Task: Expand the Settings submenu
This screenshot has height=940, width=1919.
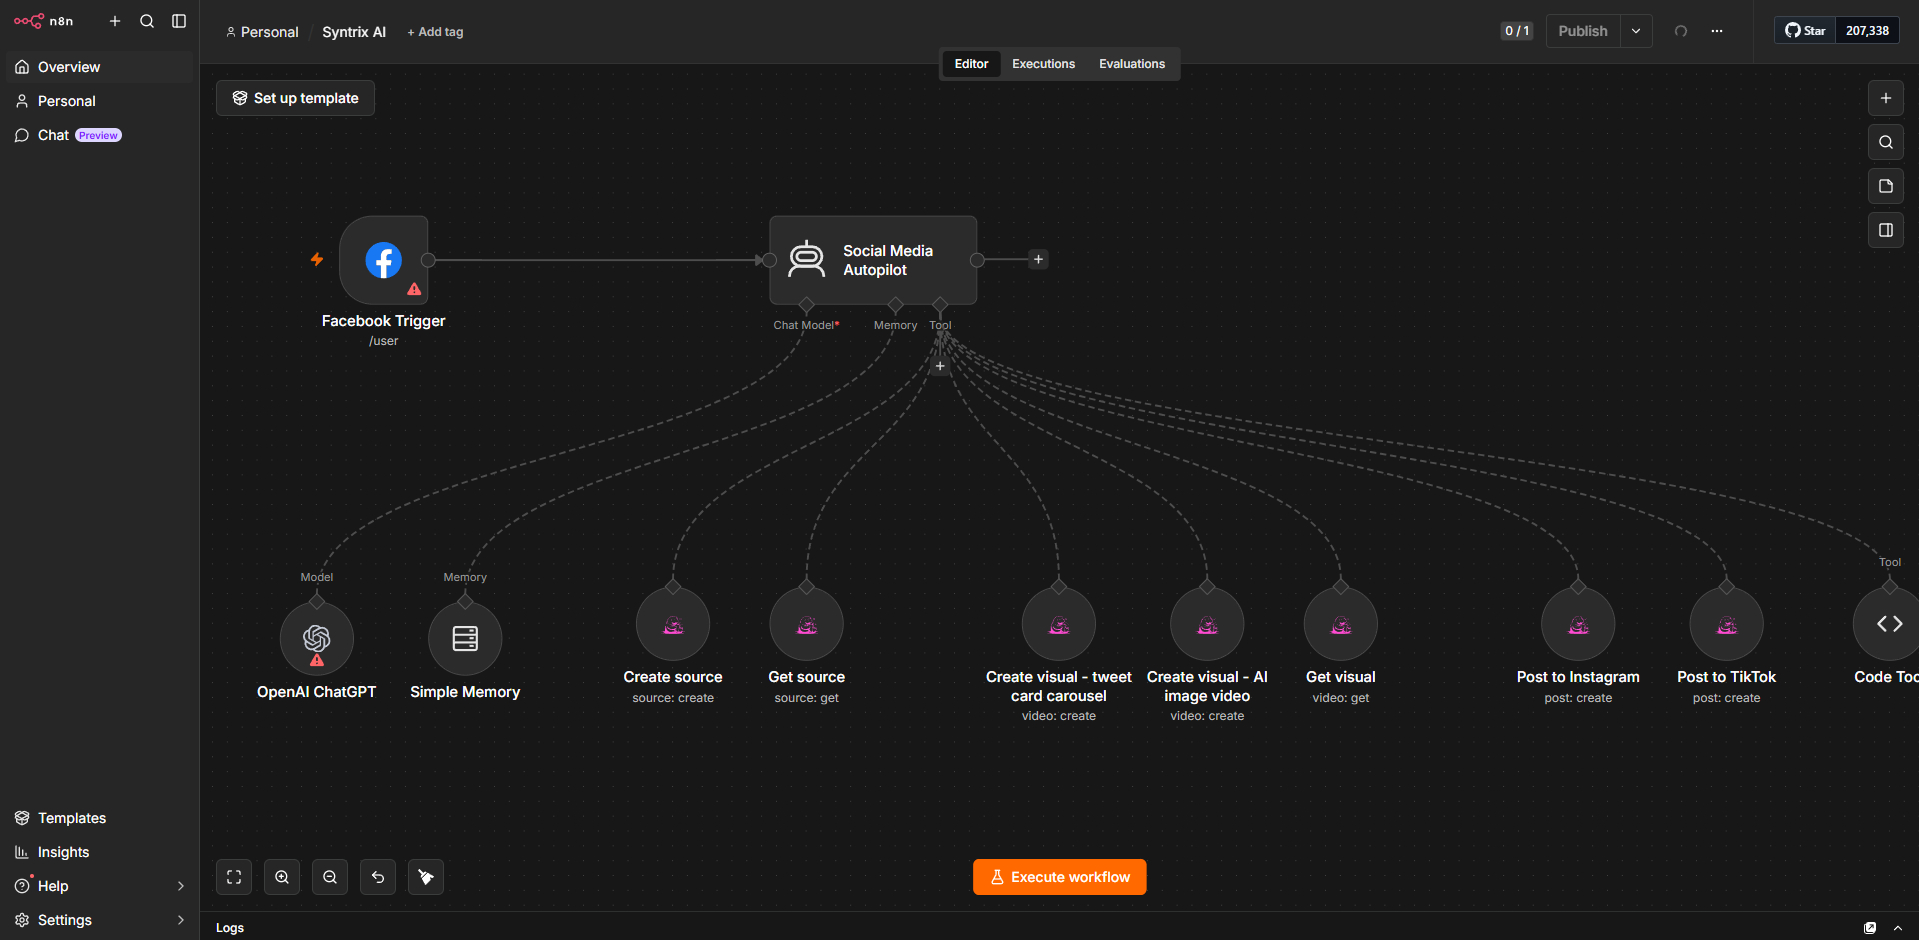Action: tap(181, 920)
